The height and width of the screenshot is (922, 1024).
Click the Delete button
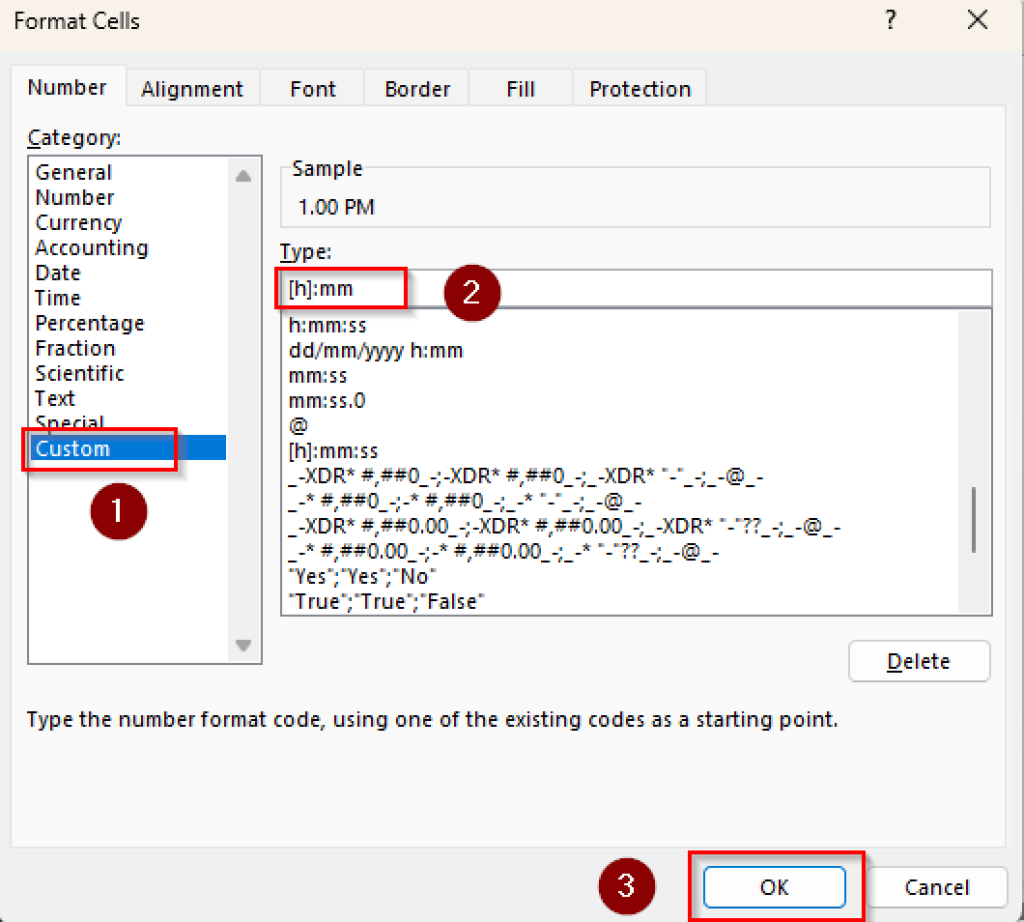919,661
